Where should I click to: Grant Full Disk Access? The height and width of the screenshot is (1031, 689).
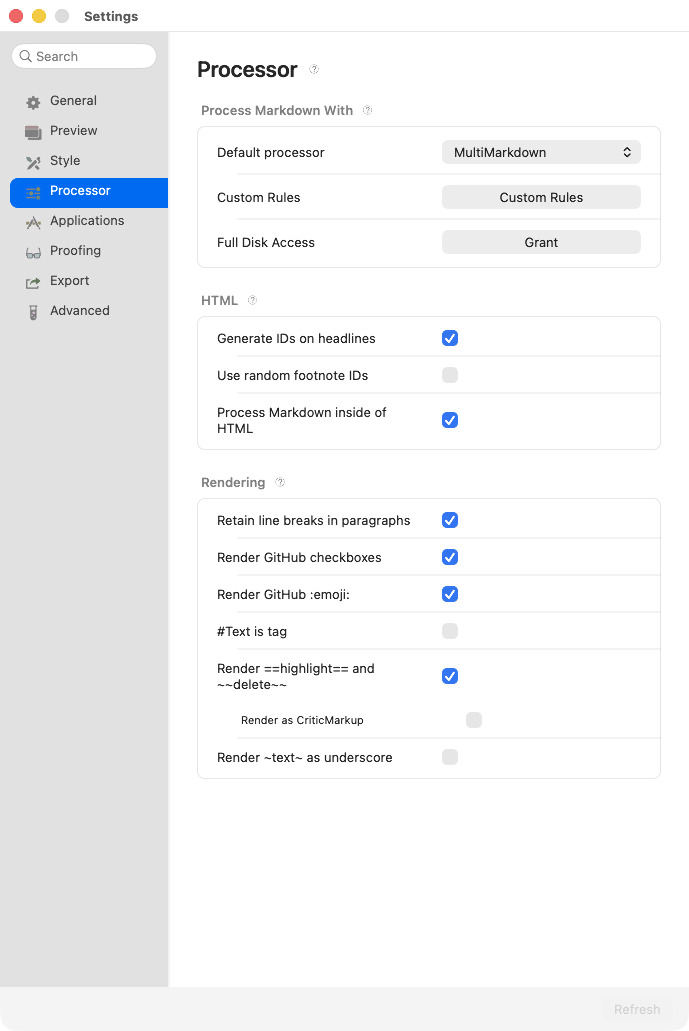(x=541, y=242)
